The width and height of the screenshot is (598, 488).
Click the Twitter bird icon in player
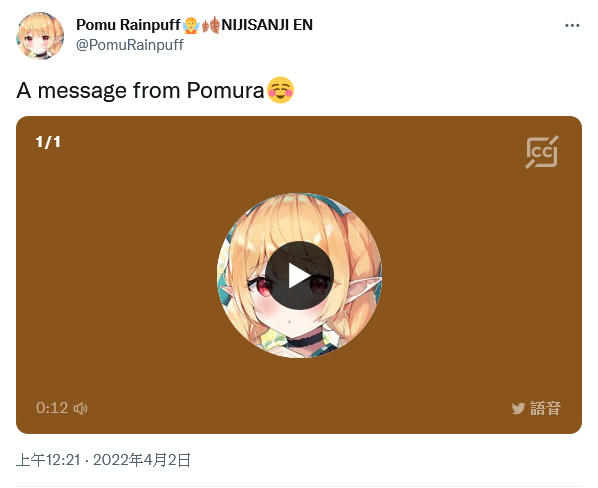click(518, 409)
